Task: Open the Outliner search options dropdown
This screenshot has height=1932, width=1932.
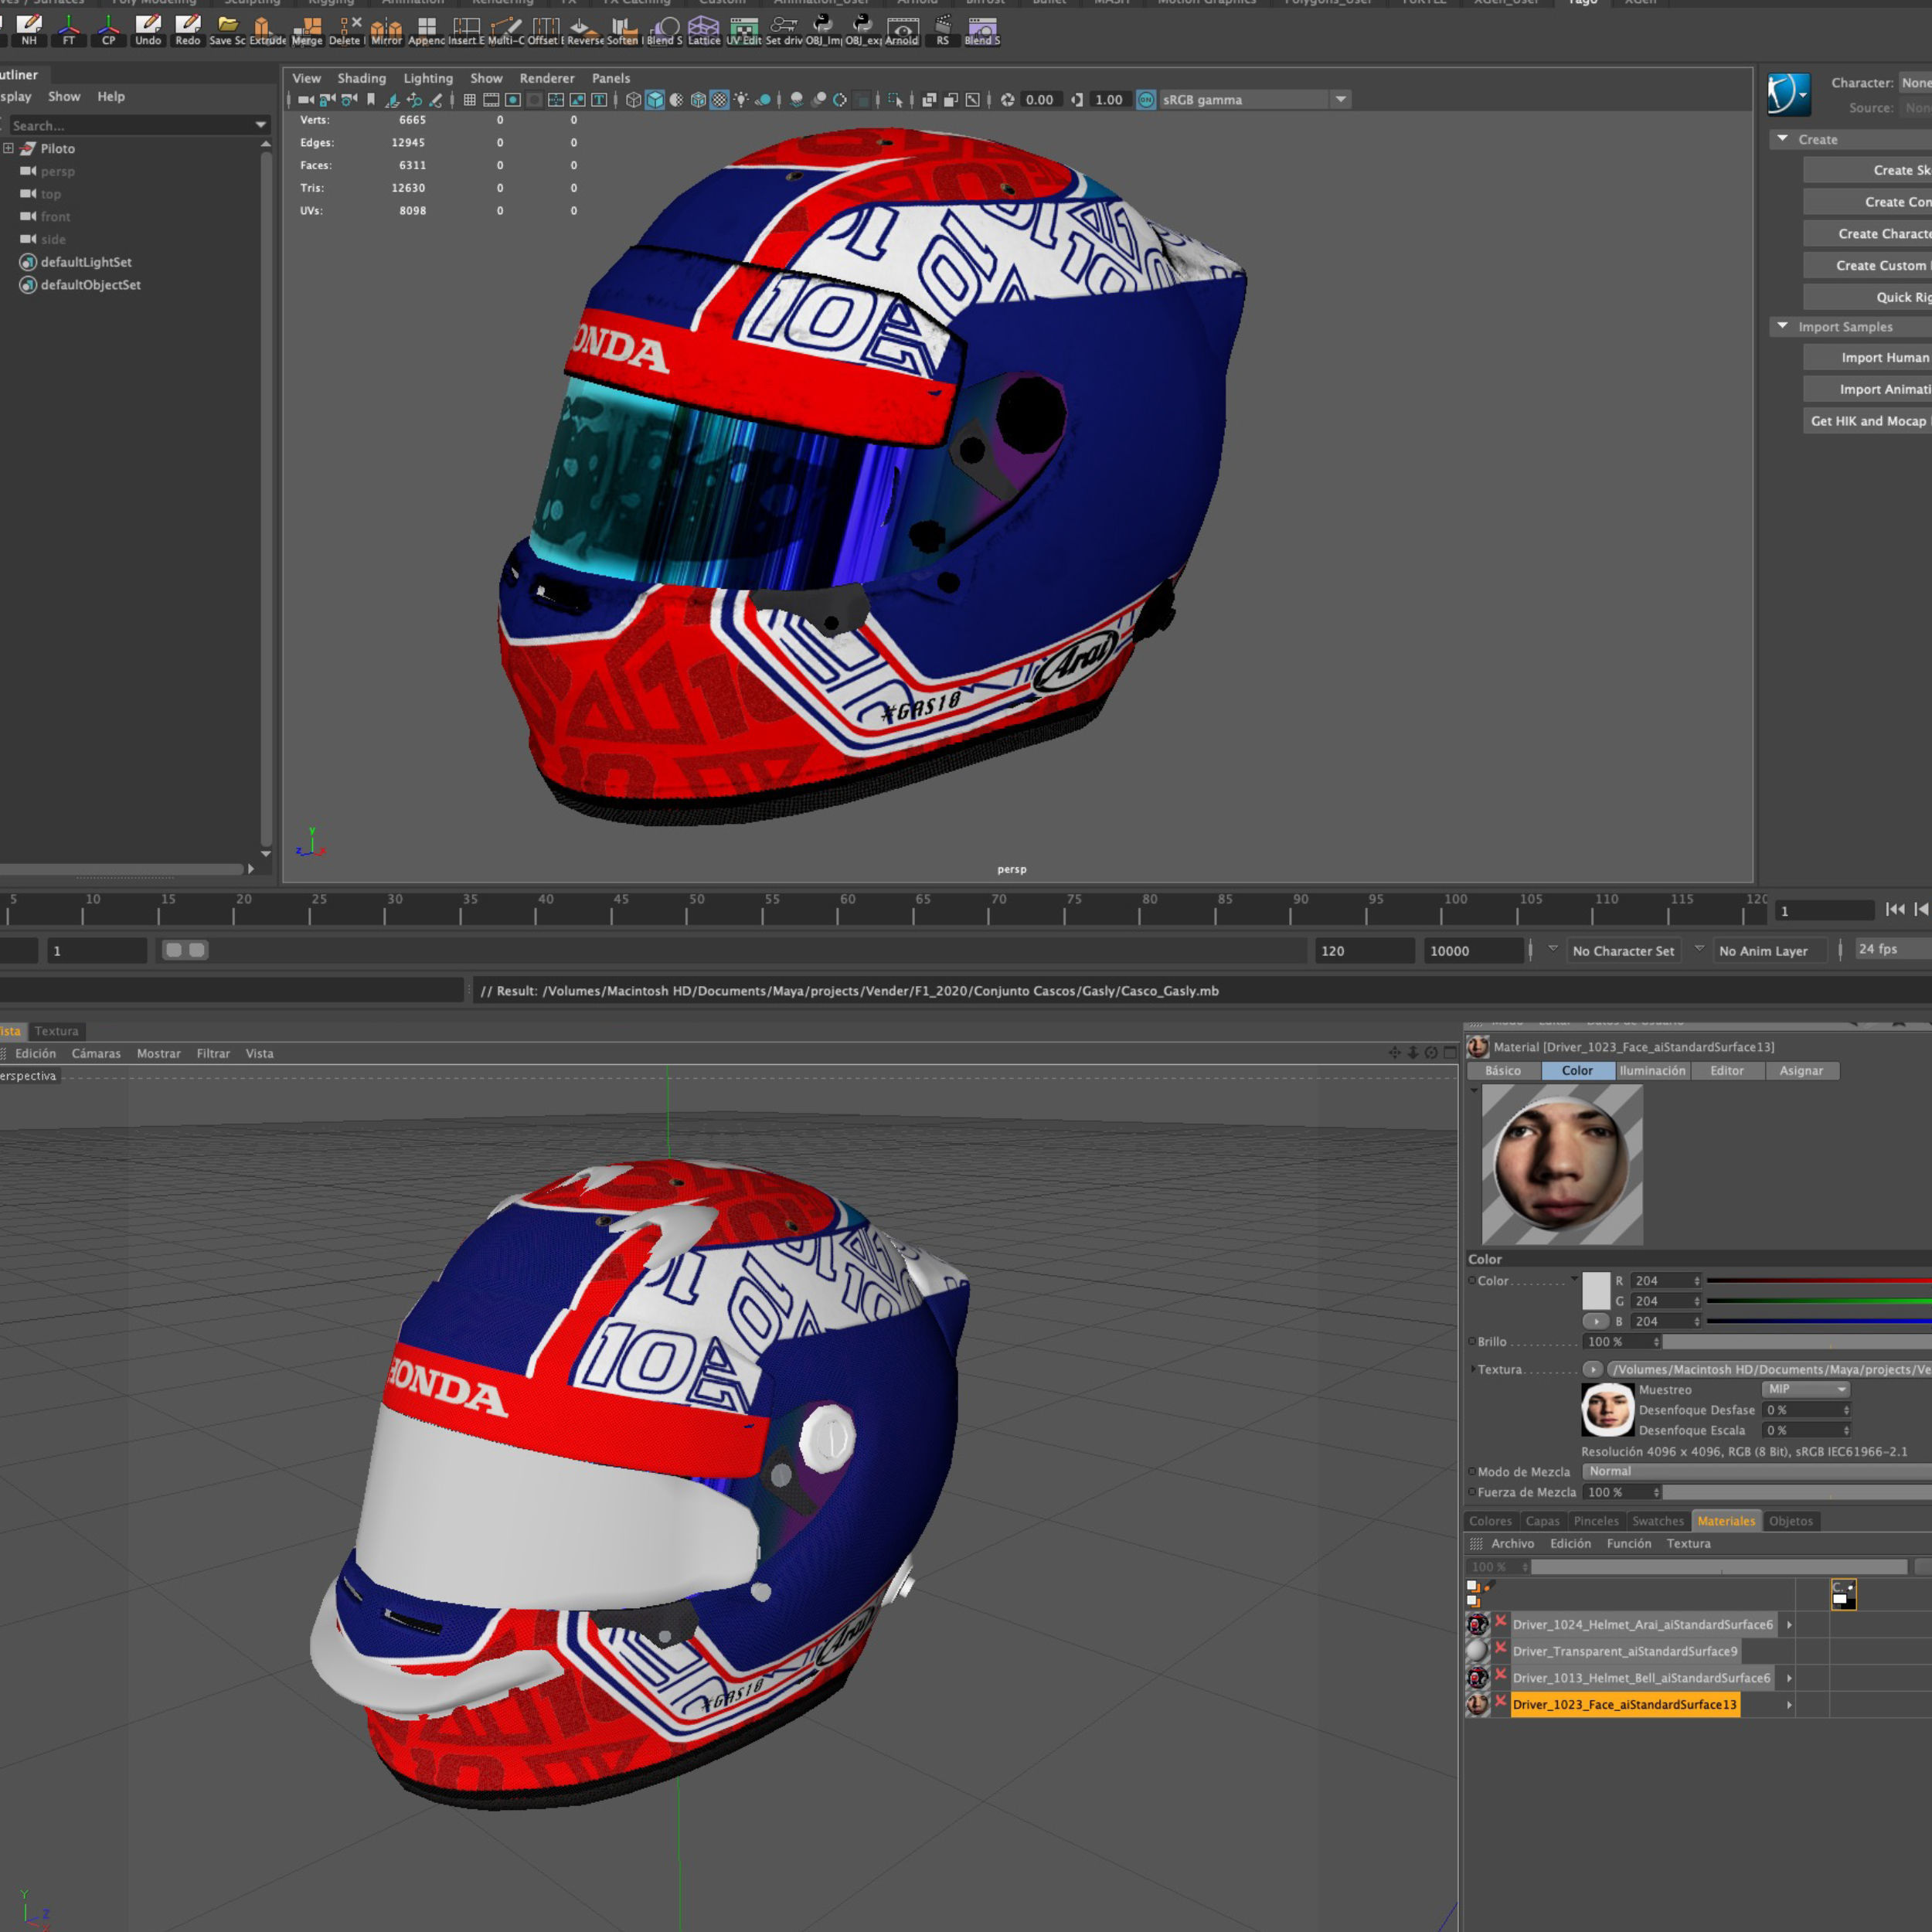Action: [261, 125]
